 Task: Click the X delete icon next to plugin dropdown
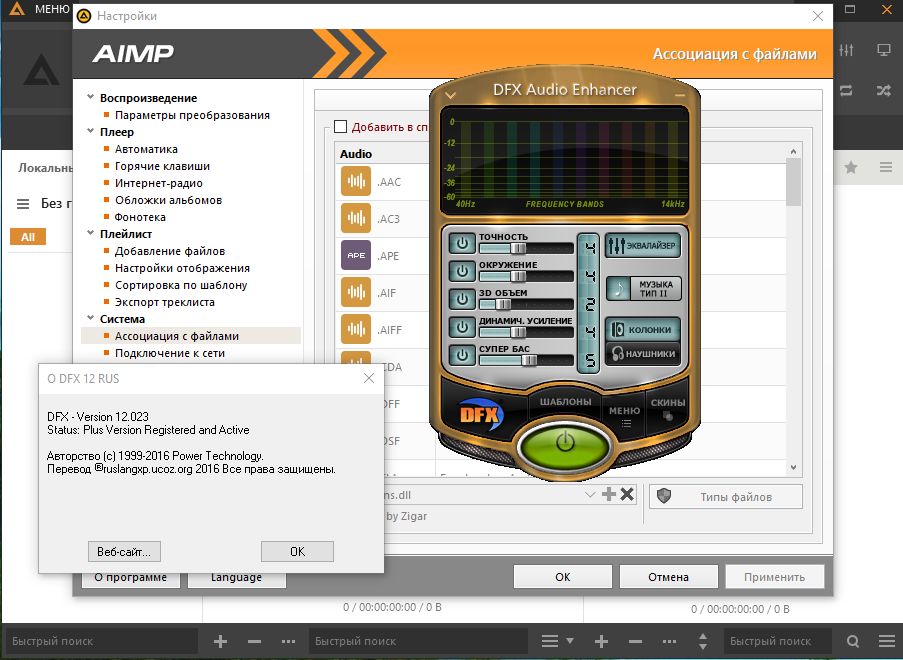[x=627, y=494]
